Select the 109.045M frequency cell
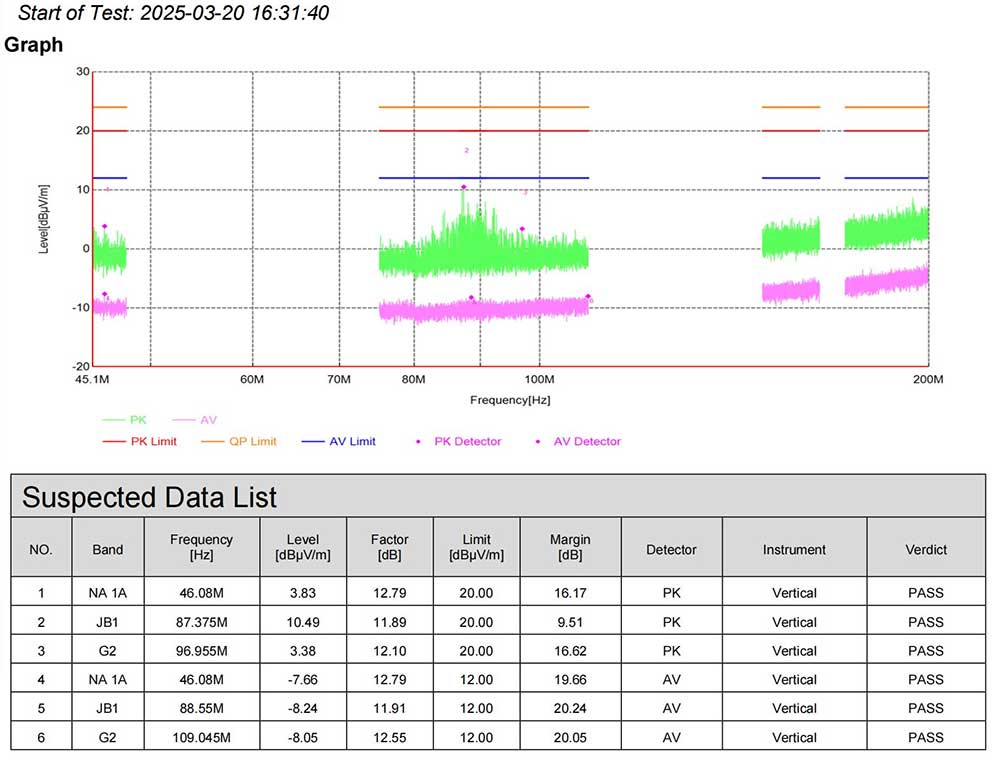 201,738
